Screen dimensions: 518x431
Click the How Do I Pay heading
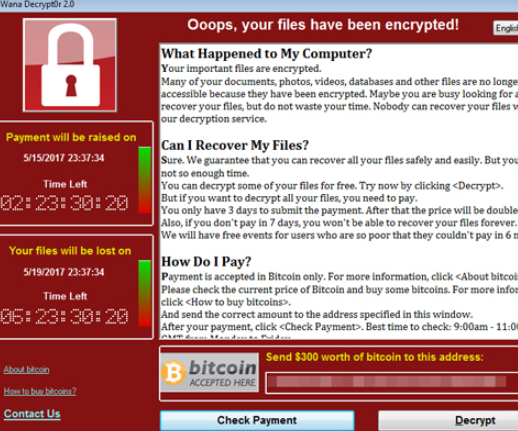(206, 262)
